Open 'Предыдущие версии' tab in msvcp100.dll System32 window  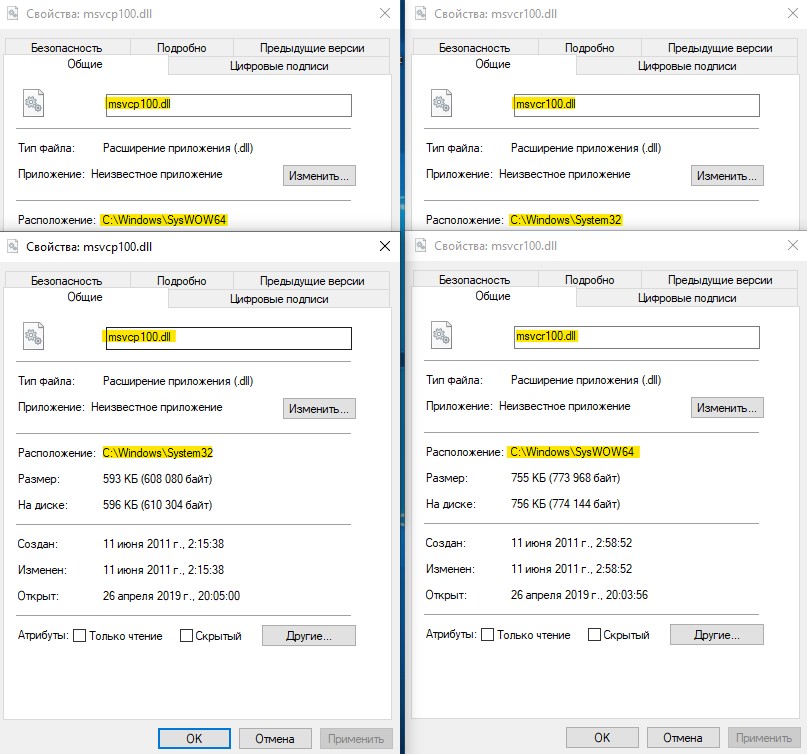312,280
